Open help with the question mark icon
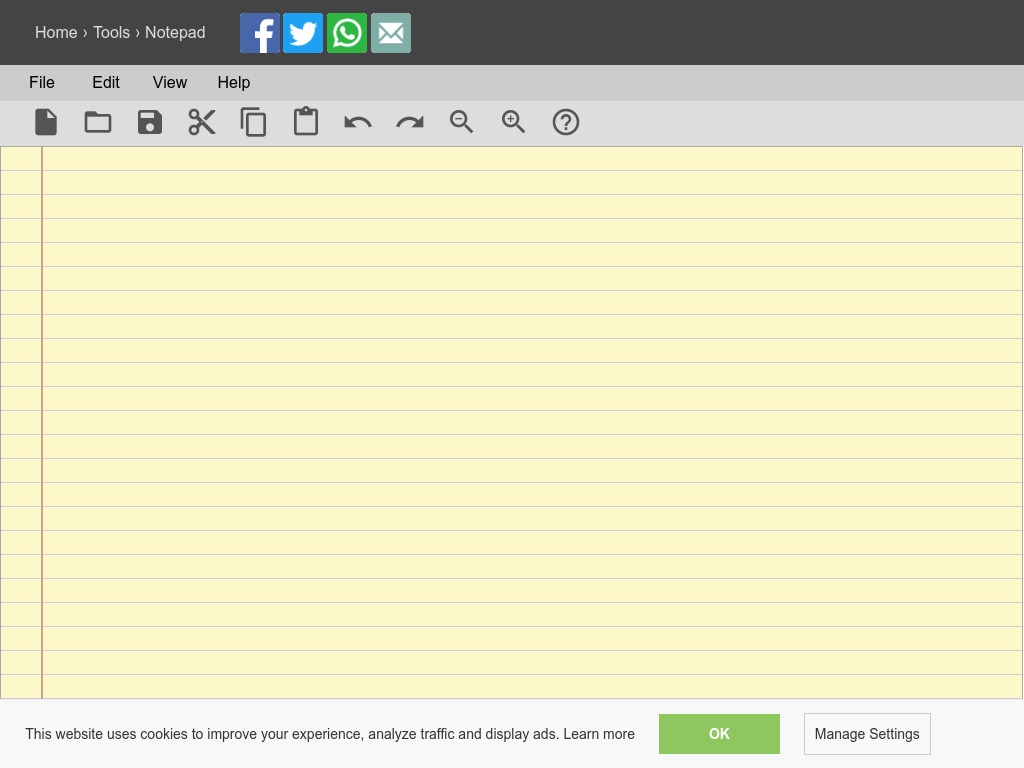The width and height of the screenshot is (1024, 768). coord(566,122)
